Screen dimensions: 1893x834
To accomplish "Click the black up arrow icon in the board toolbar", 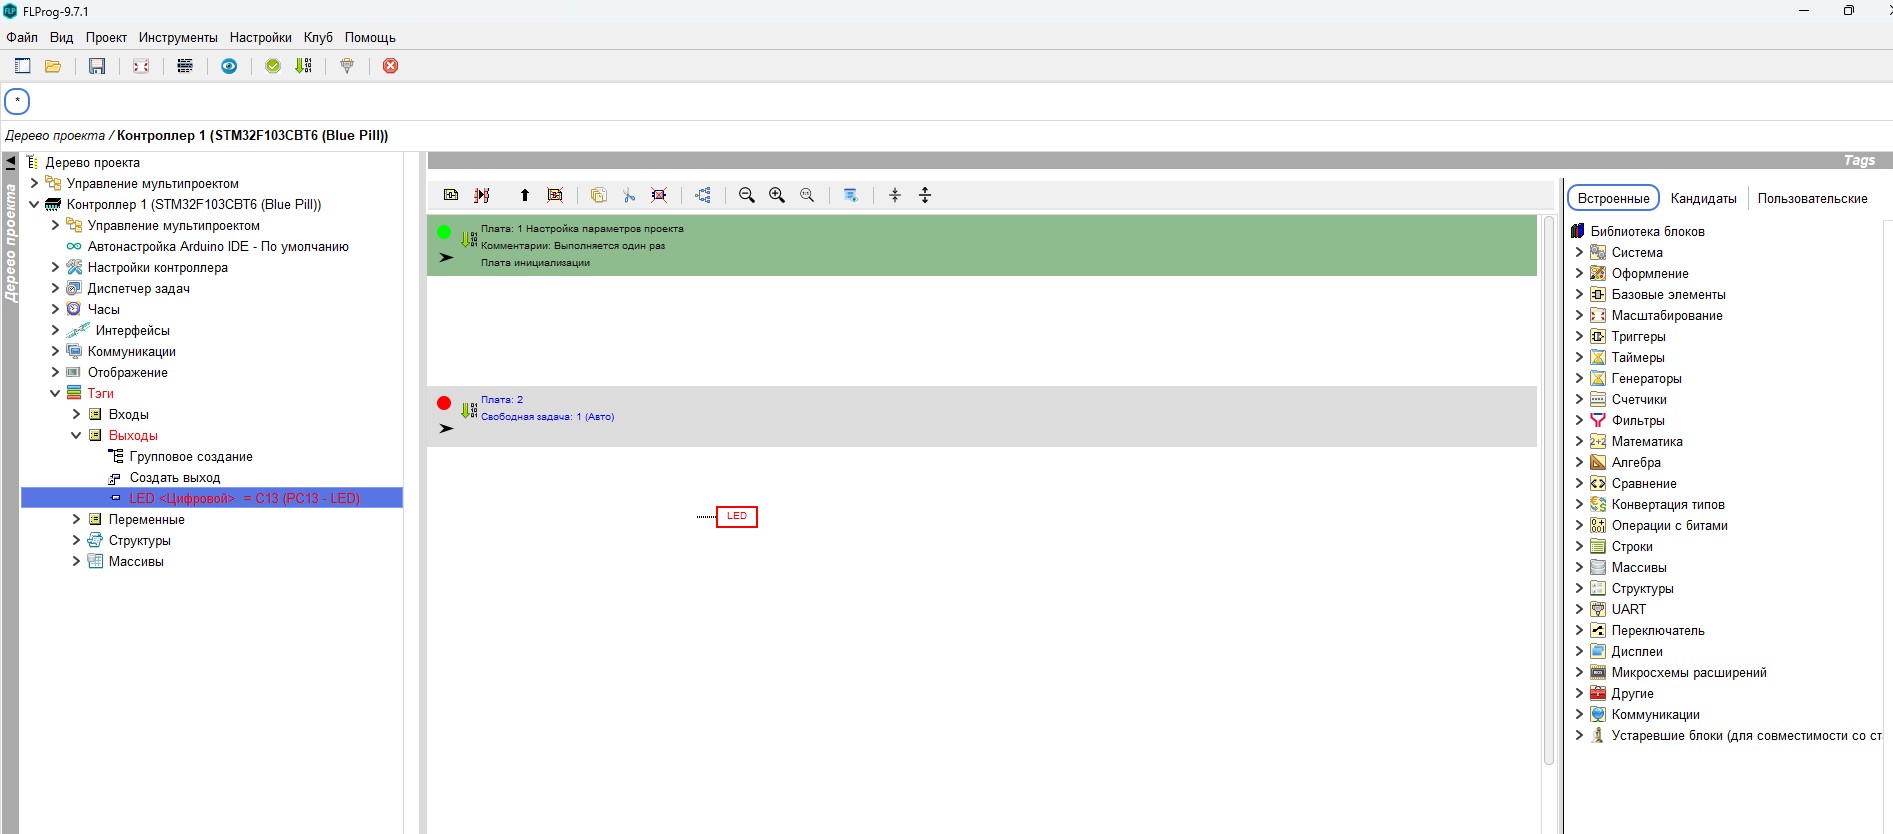I will pos(525,195).
